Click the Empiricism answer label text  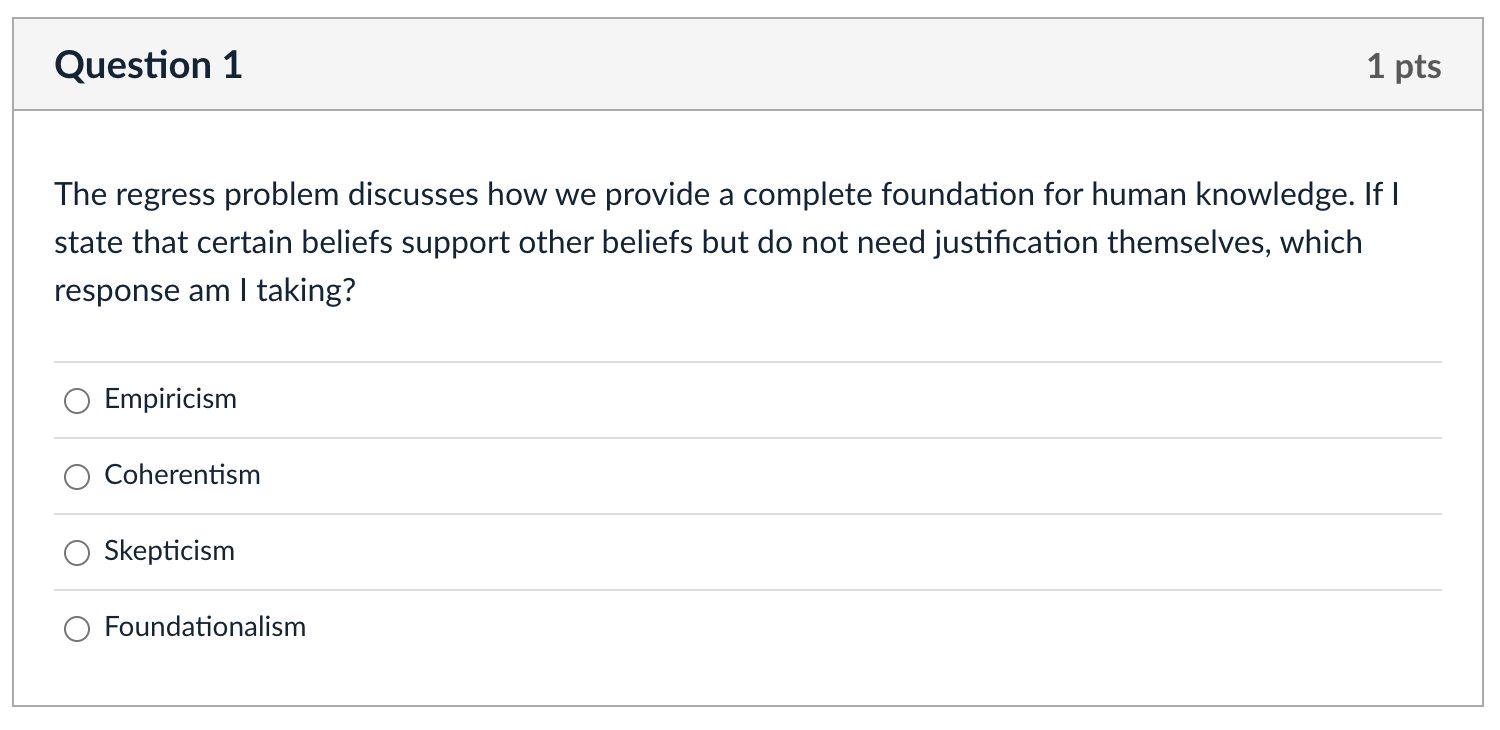171,399
